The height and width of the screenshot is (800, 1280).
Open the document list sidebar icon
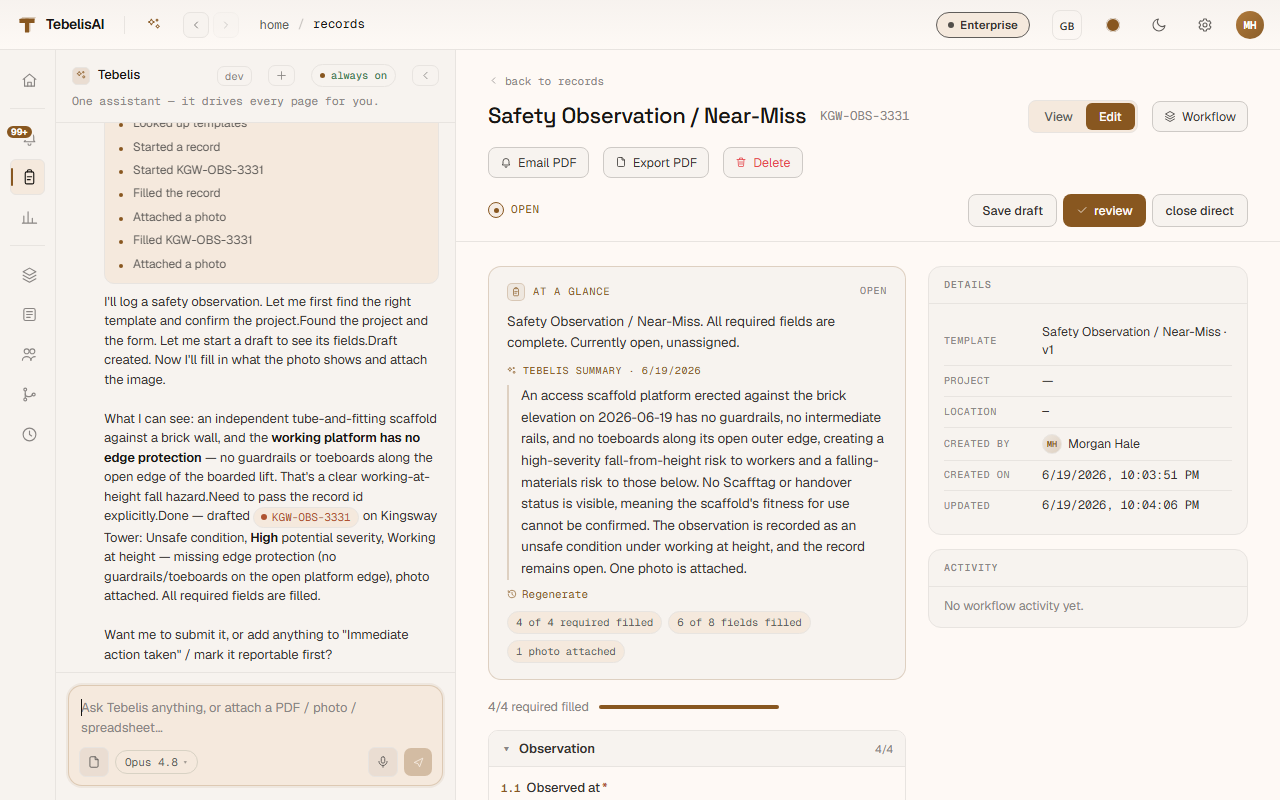point(29,314)
